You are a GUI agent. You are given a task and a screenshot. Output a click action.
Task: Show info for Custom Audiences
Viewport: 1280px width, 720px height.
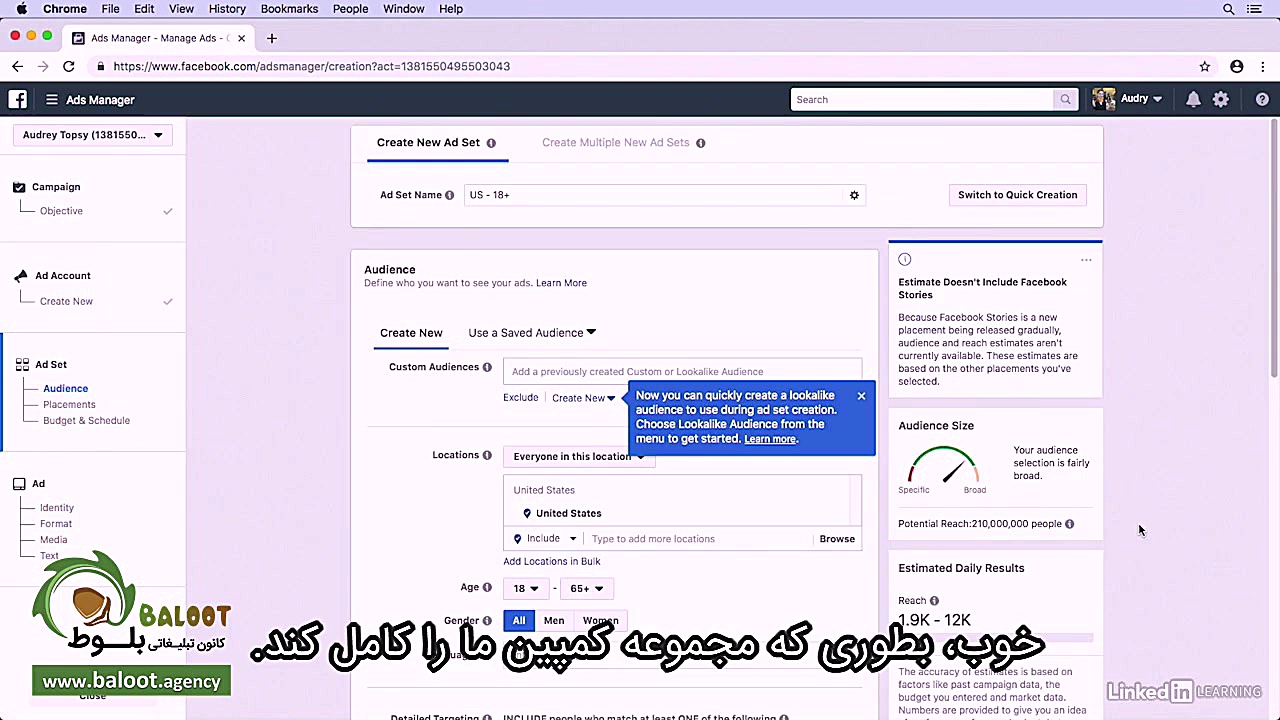(488, 367)
